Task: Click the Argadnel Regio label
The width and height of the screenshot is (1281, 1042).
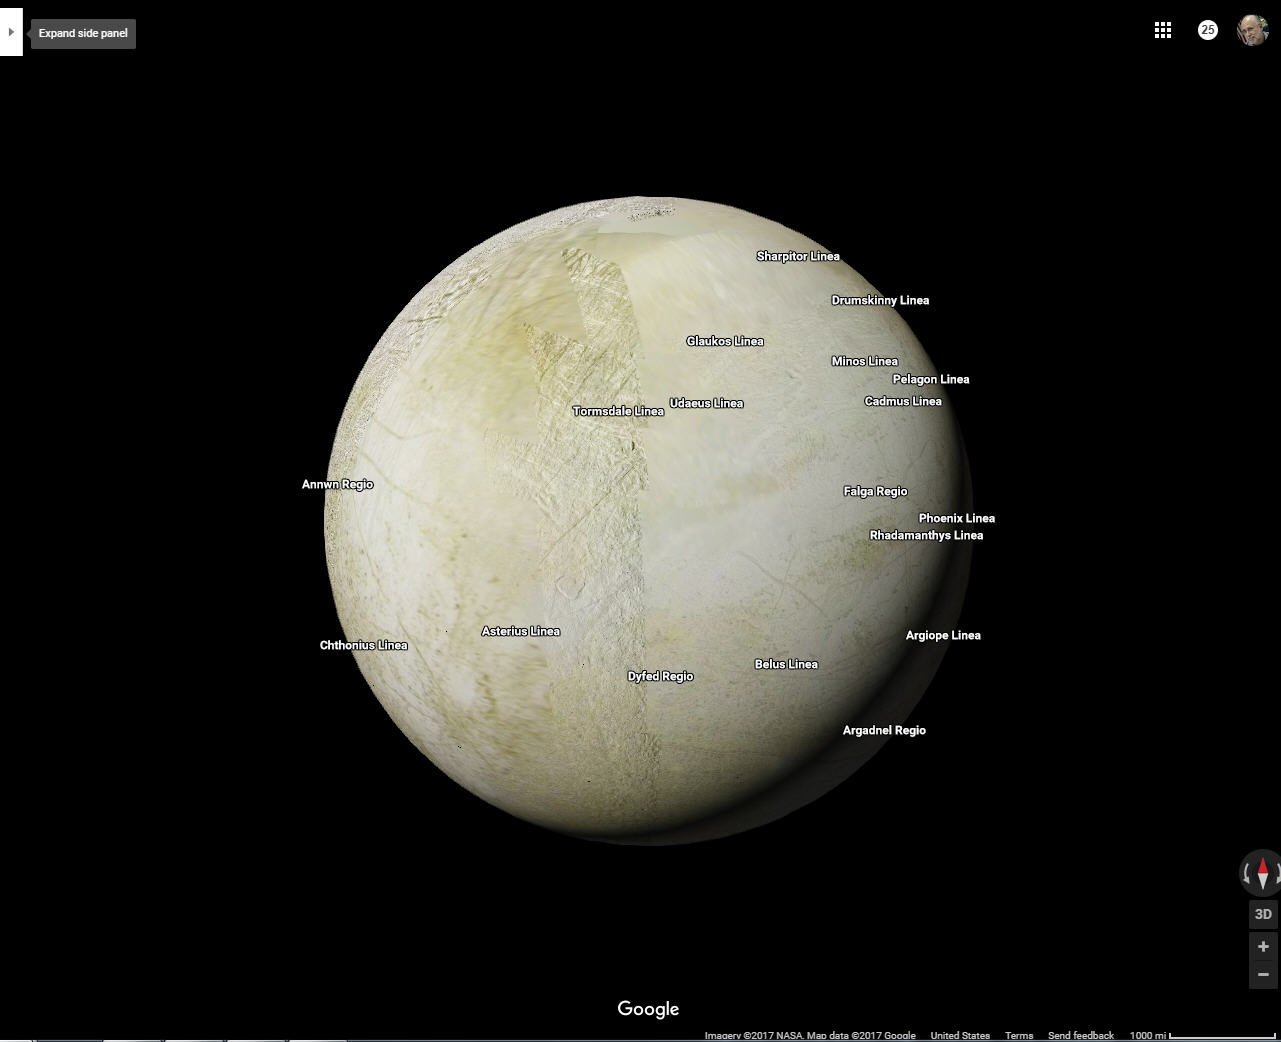Action: (884, 730)
